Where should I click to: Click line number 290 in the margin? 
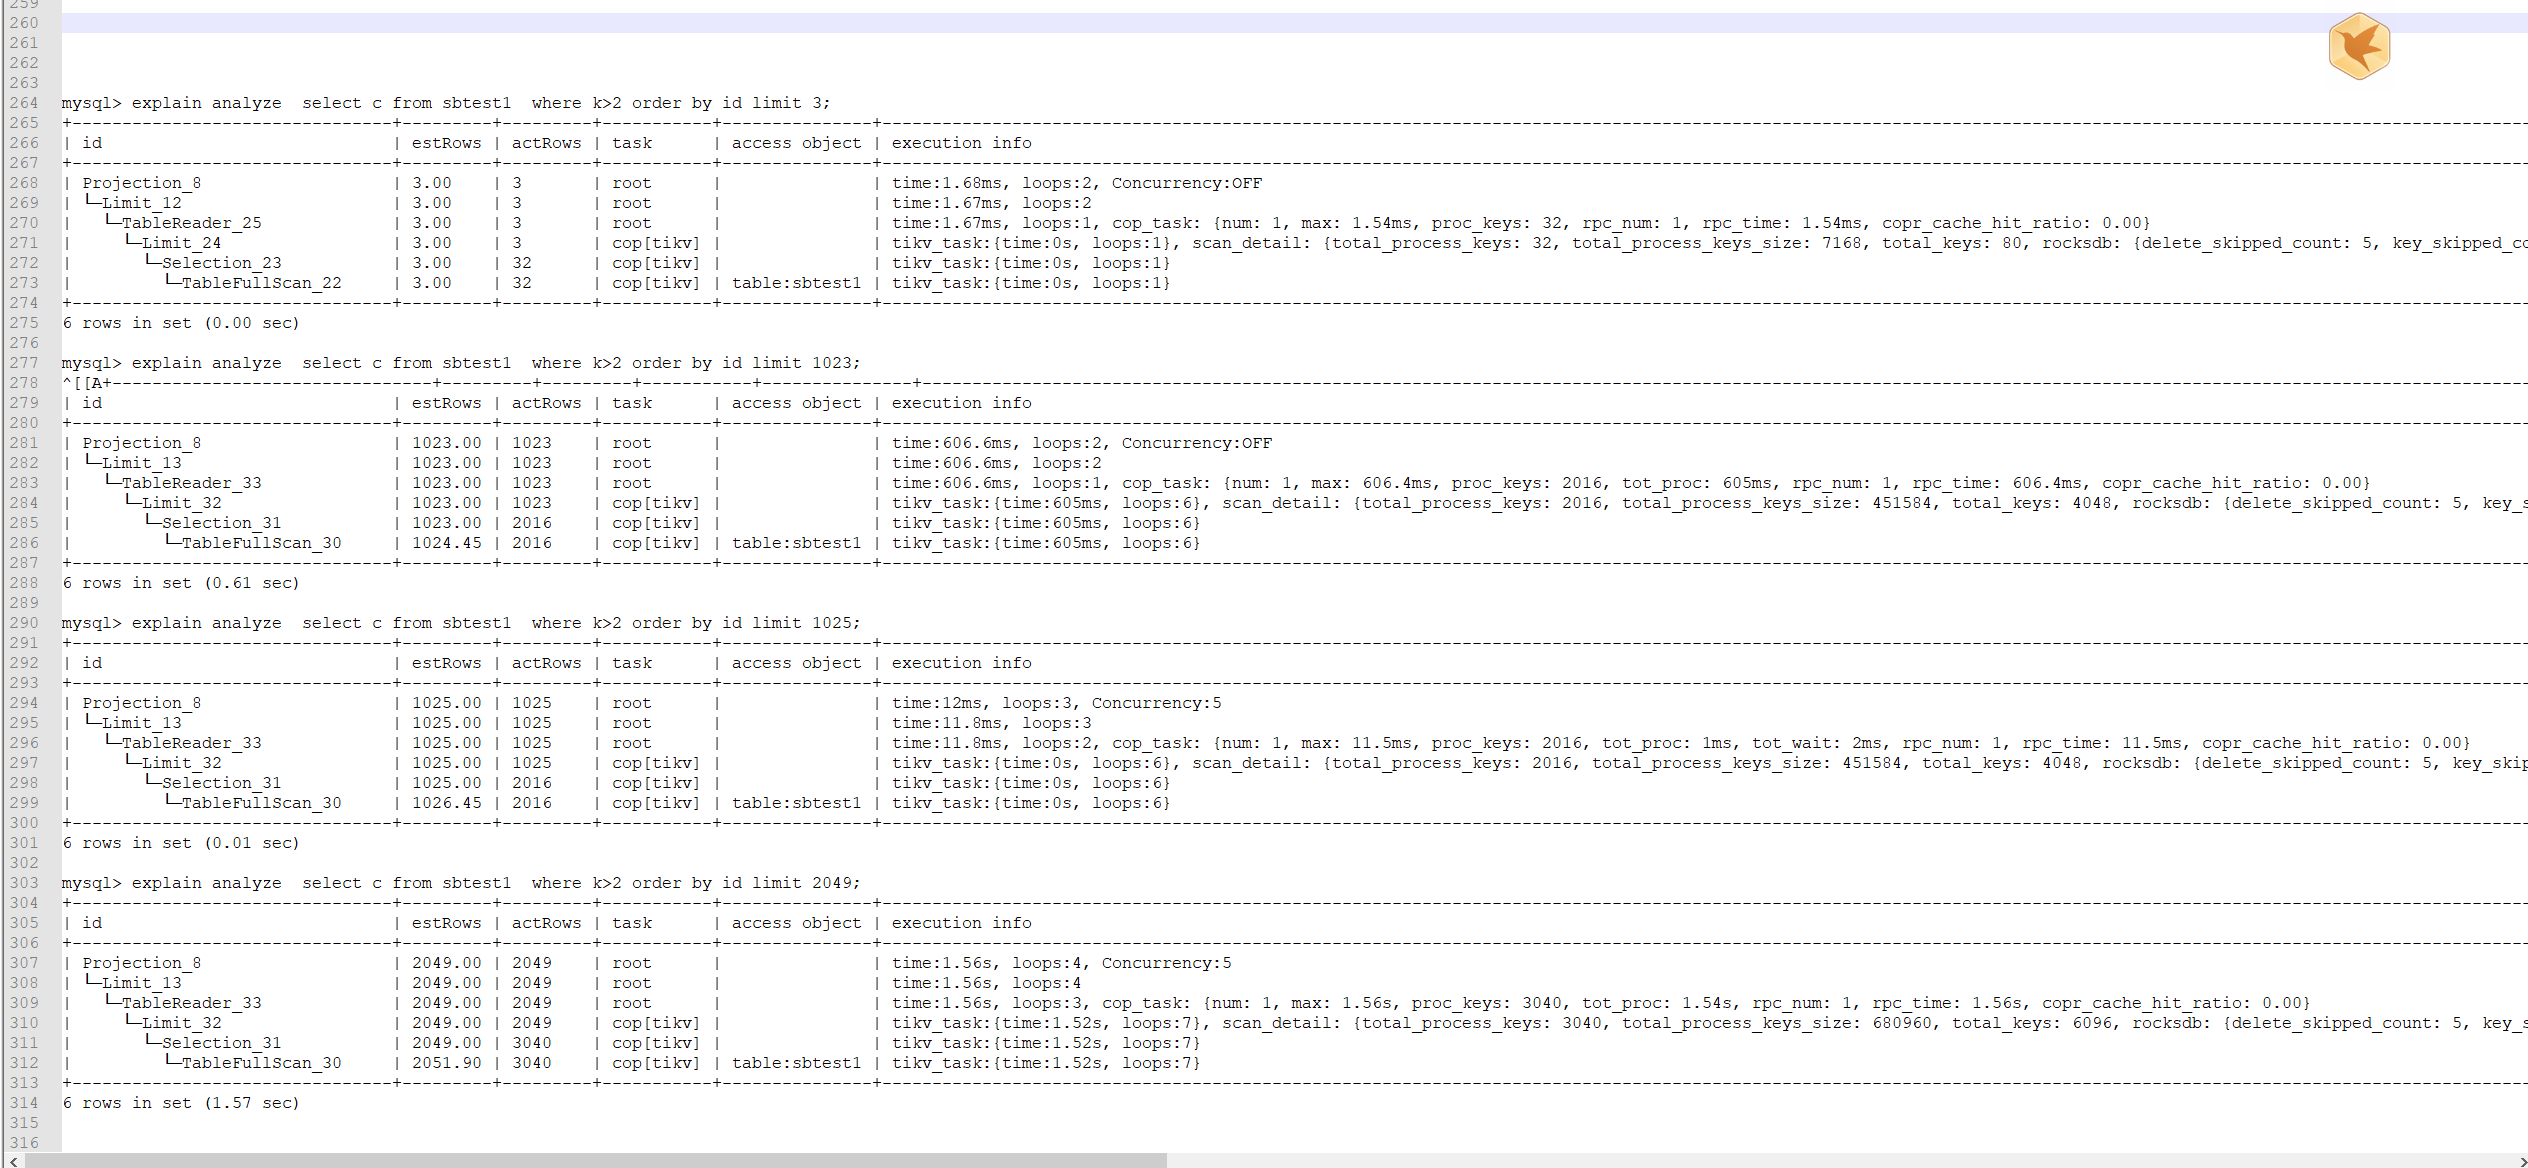tap(24, 623)
